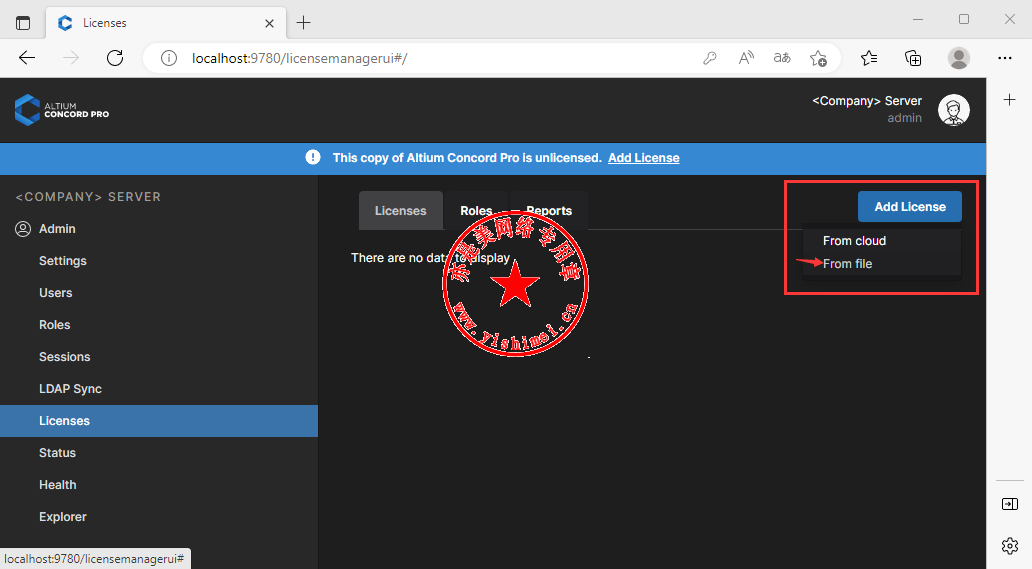This screenshot has height=569, width=1032.
Task: Switch to the Licenses tab
Action: [400, 210]
